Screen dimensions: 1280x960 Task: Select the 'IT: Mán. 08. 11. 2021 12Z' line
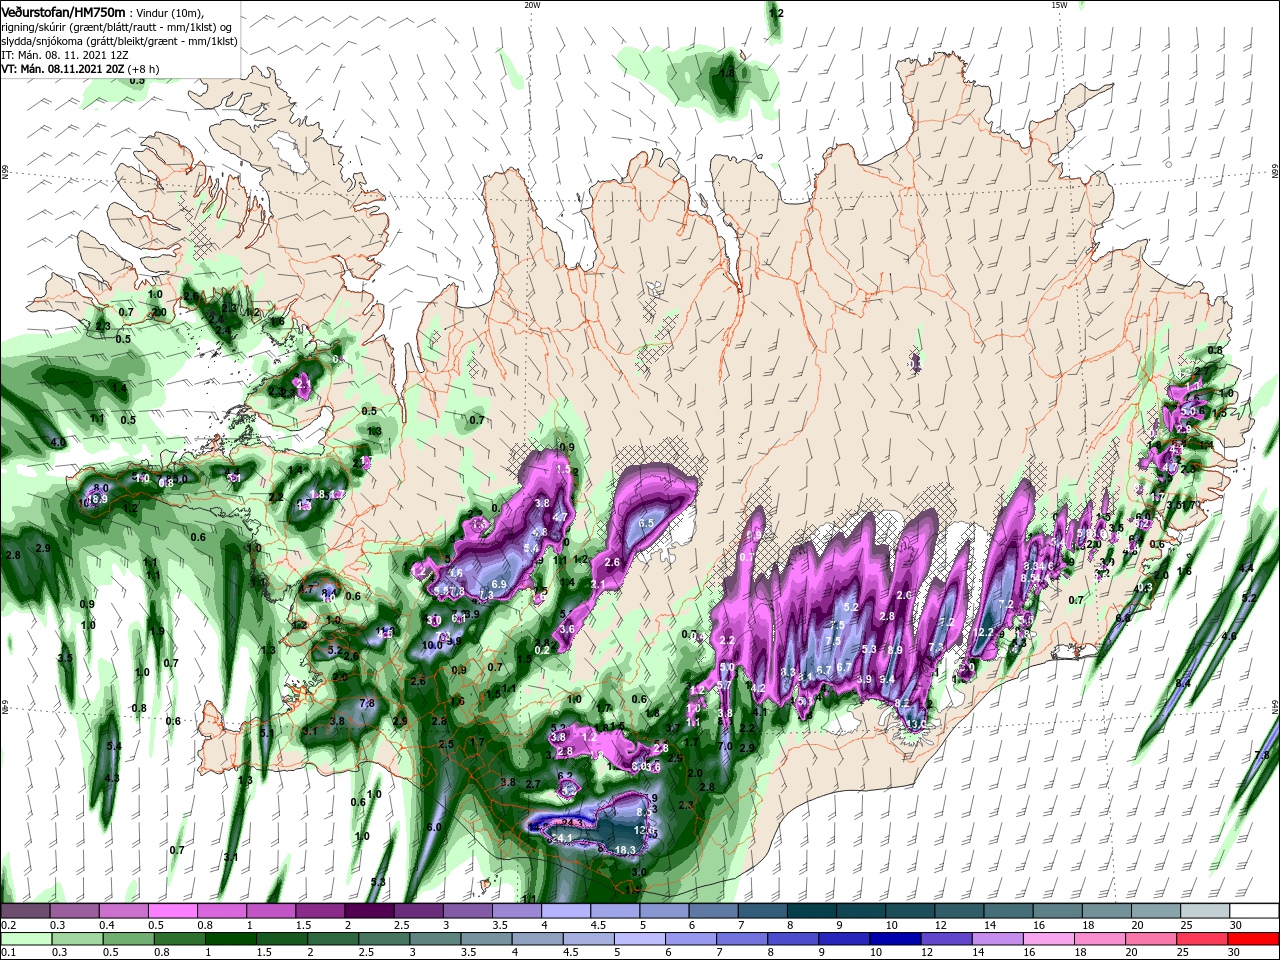63,55
